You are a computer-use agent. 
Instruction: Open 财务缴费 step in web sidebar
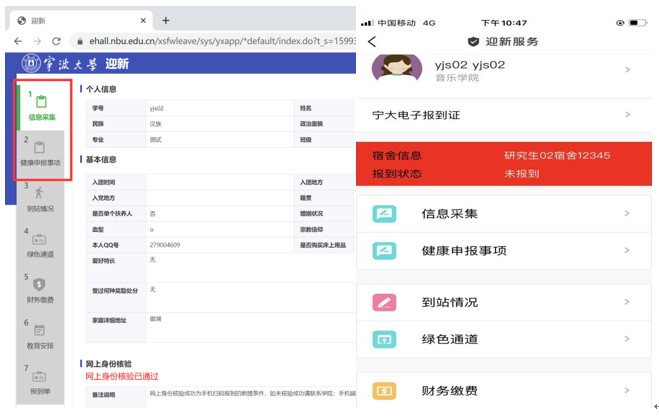tap(40, 291)
